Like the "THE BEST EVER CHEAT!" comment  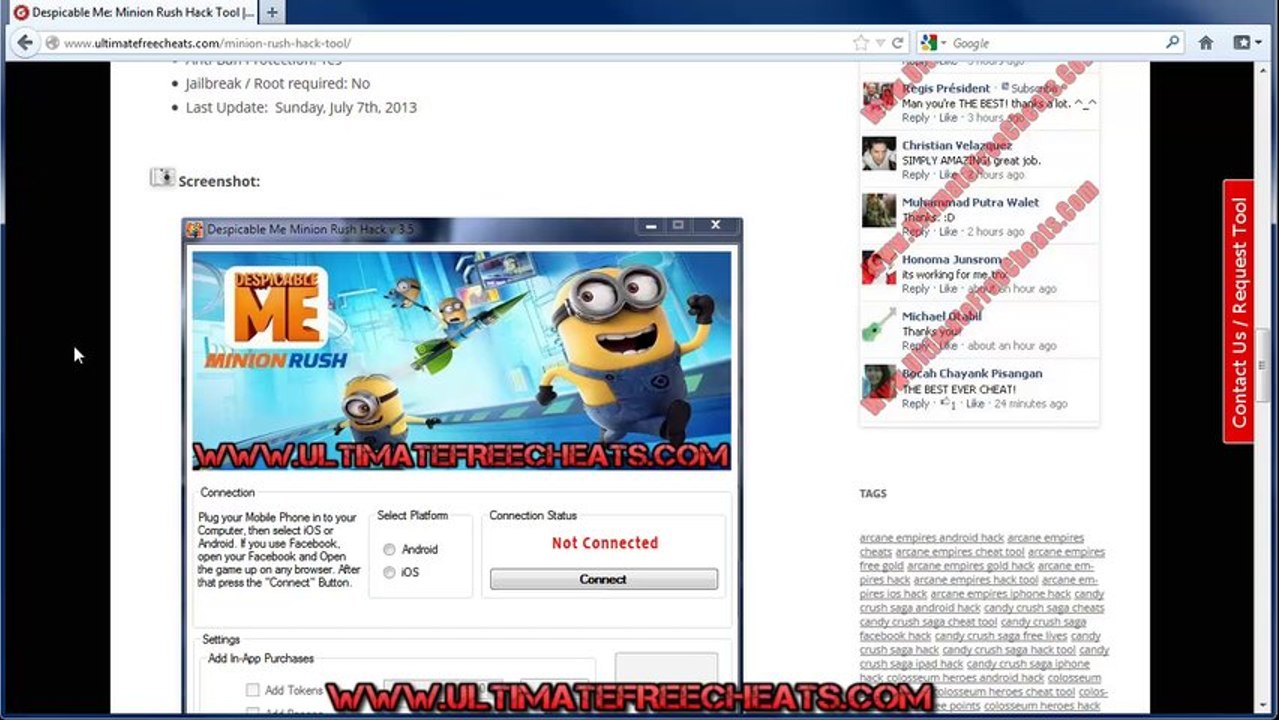click(975, 403)
